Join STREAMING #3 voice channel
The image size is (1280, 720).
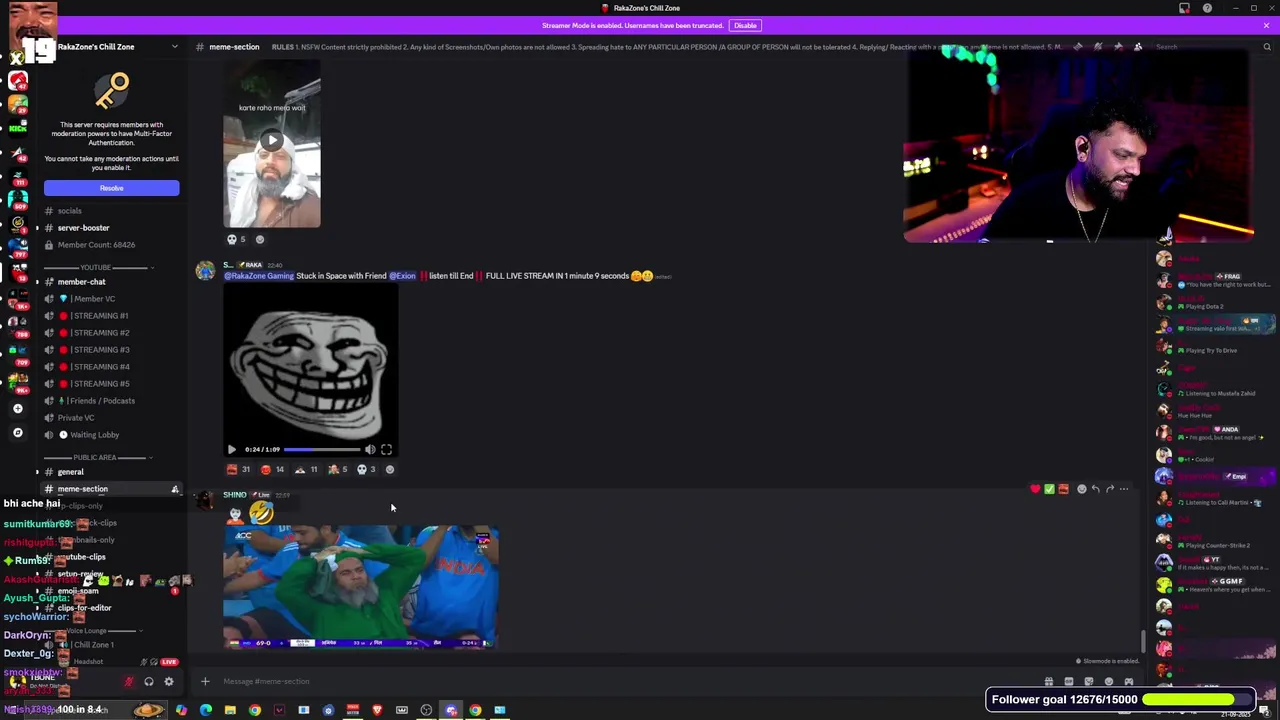pos(111,350)
